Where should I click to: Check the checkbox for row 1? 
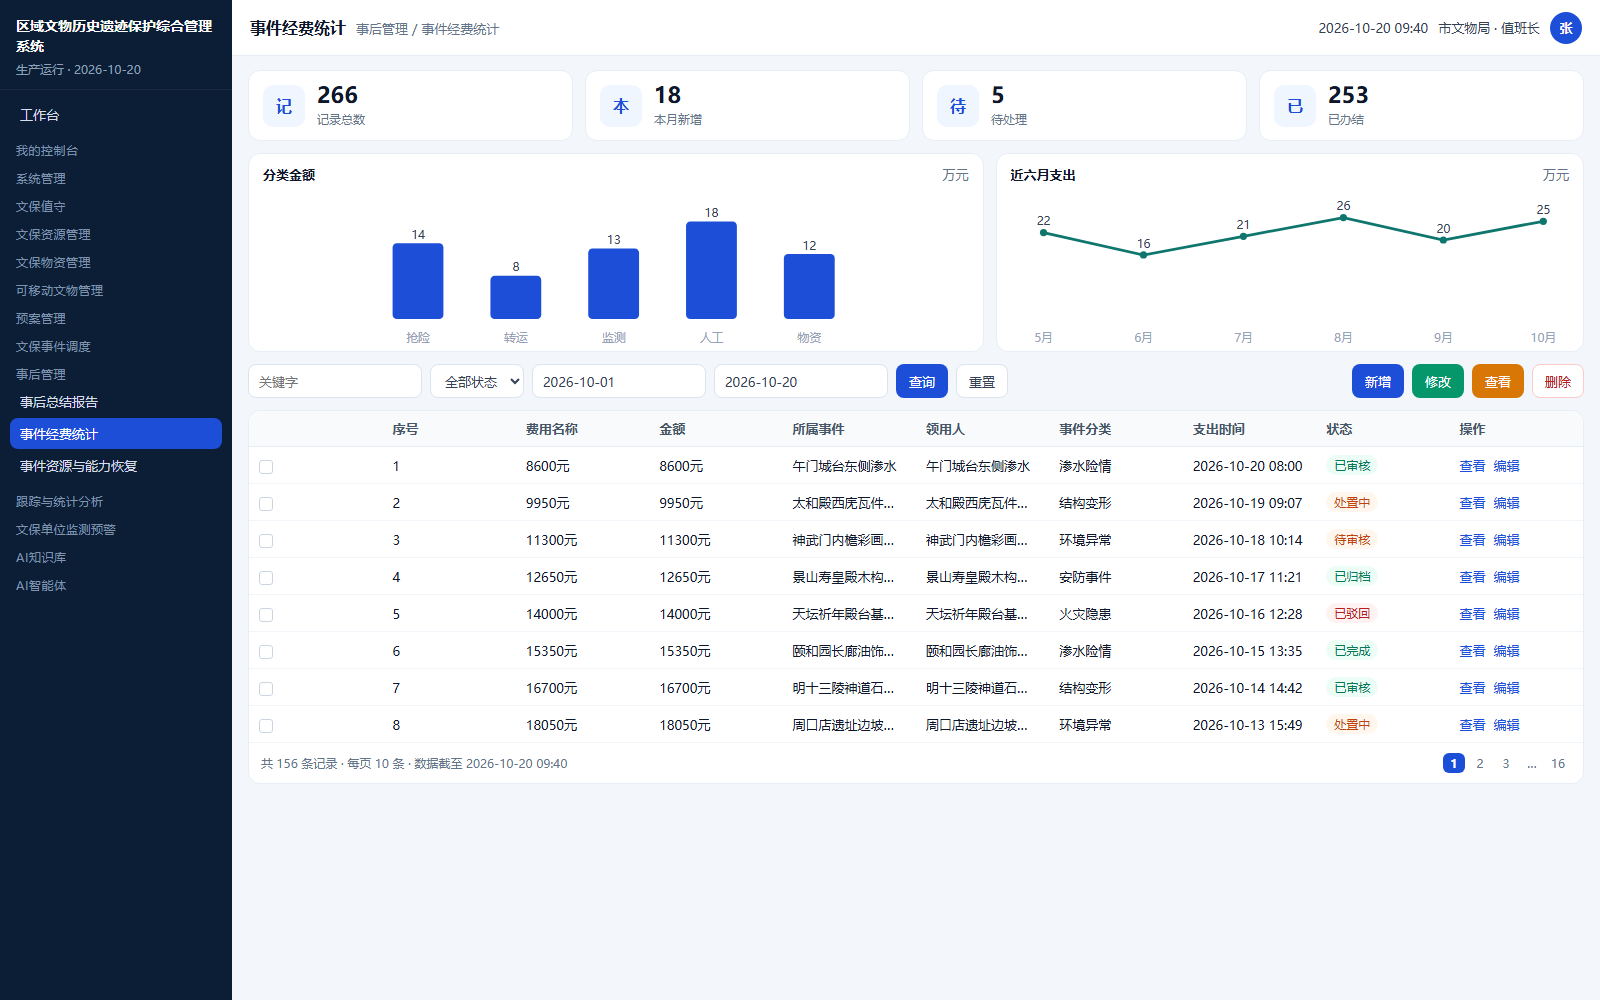[x=266, y=467]
